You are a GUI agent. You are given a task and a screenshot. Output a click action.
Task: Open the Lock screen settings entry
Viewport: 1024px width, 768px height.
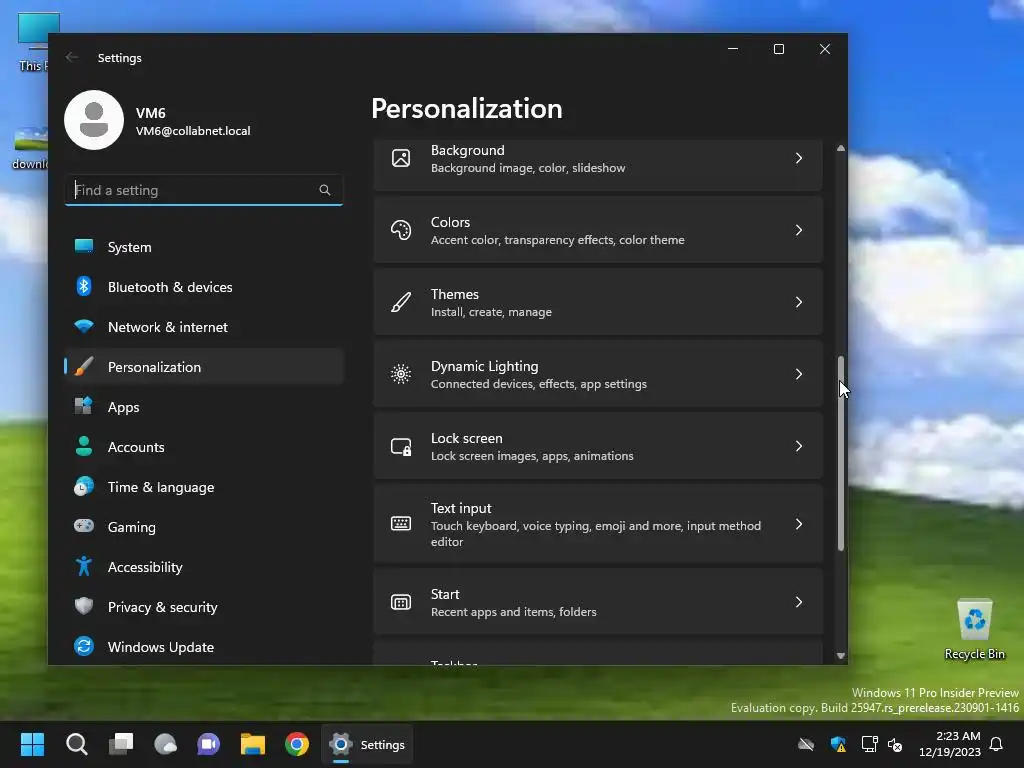coord(598,446)
